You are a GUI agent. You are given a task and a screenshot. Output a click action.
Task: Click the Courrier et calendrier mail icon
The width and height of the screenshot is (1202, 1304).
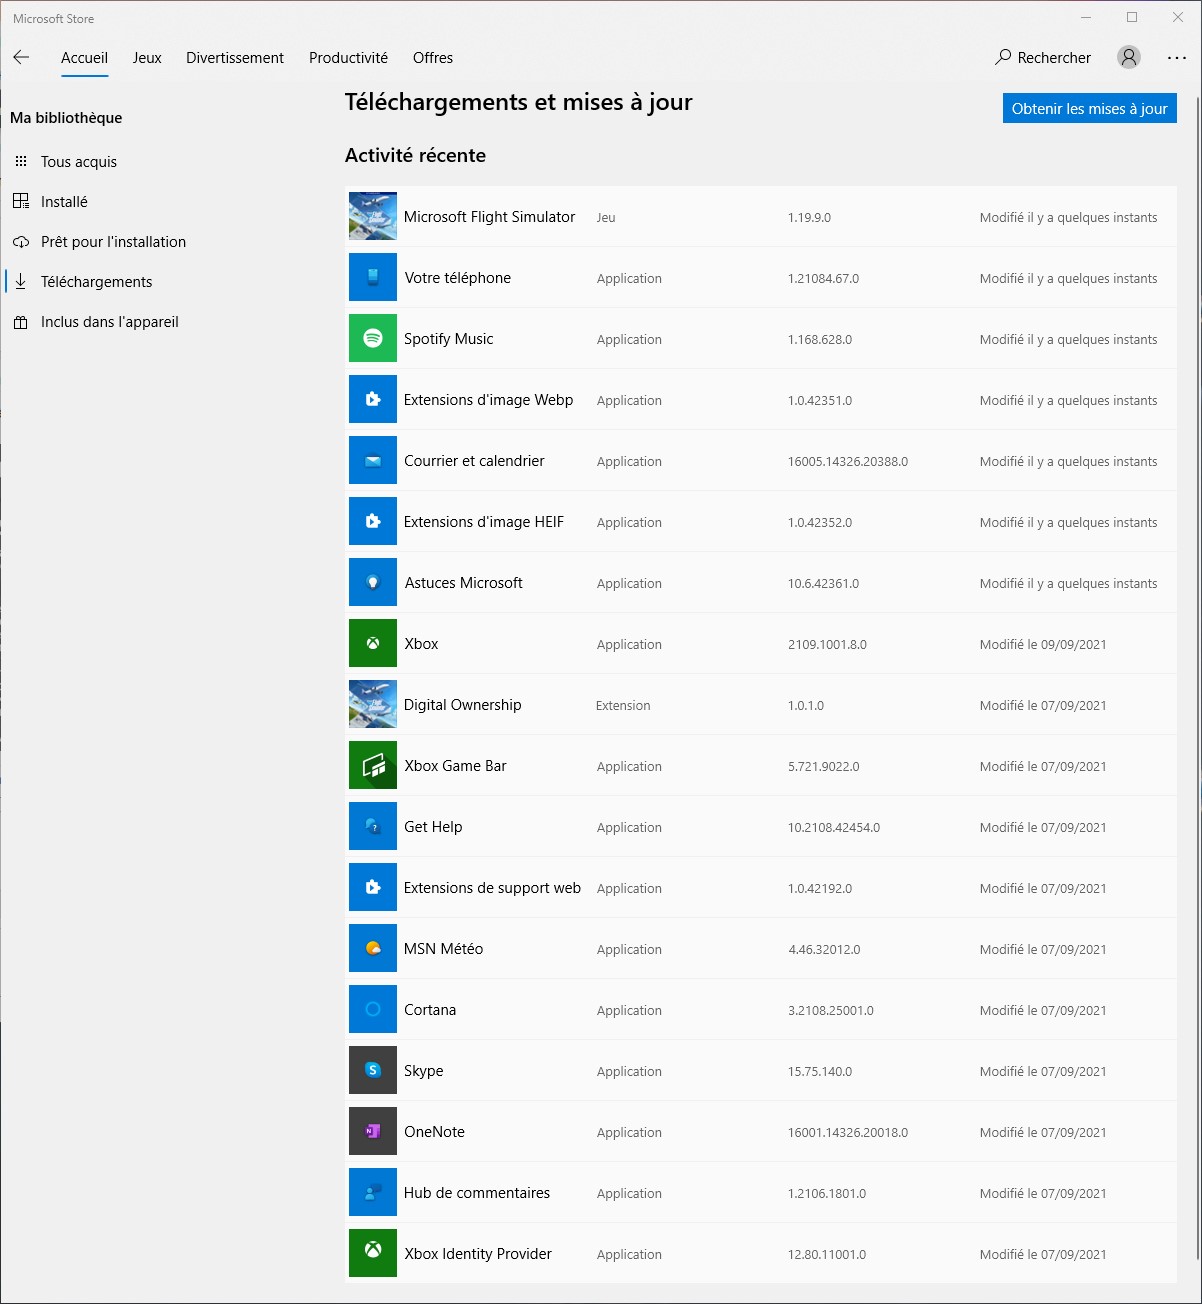373,460
